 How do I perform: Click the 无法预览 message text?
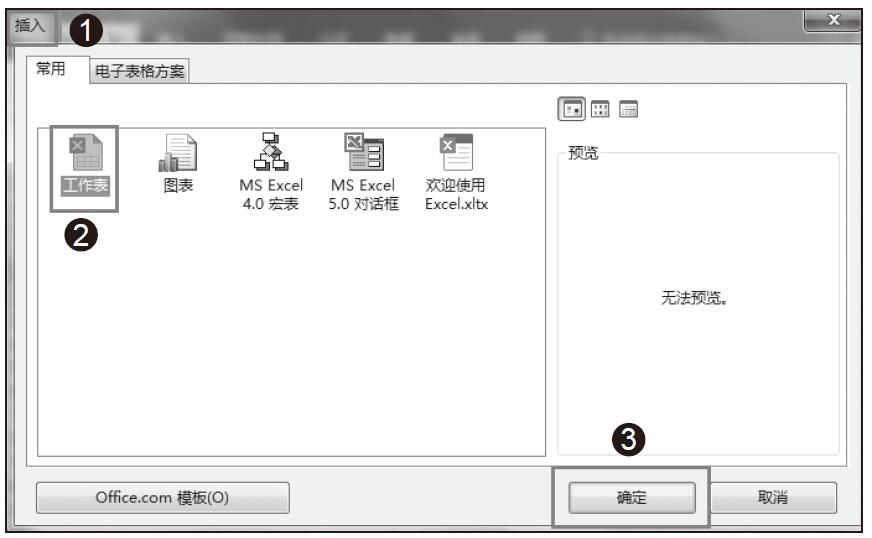point(699,299)
